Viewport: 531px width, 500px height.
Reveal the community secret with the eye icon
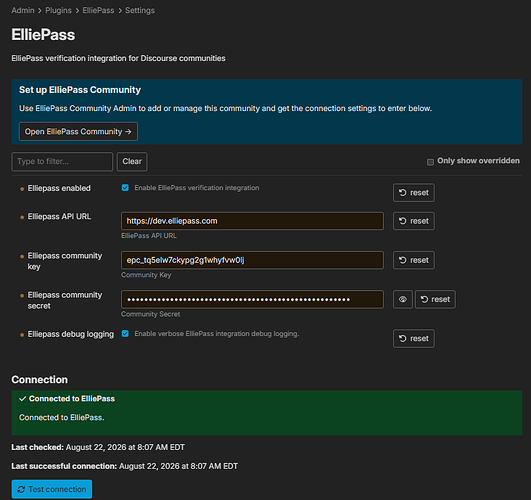[x=403, y=299]
